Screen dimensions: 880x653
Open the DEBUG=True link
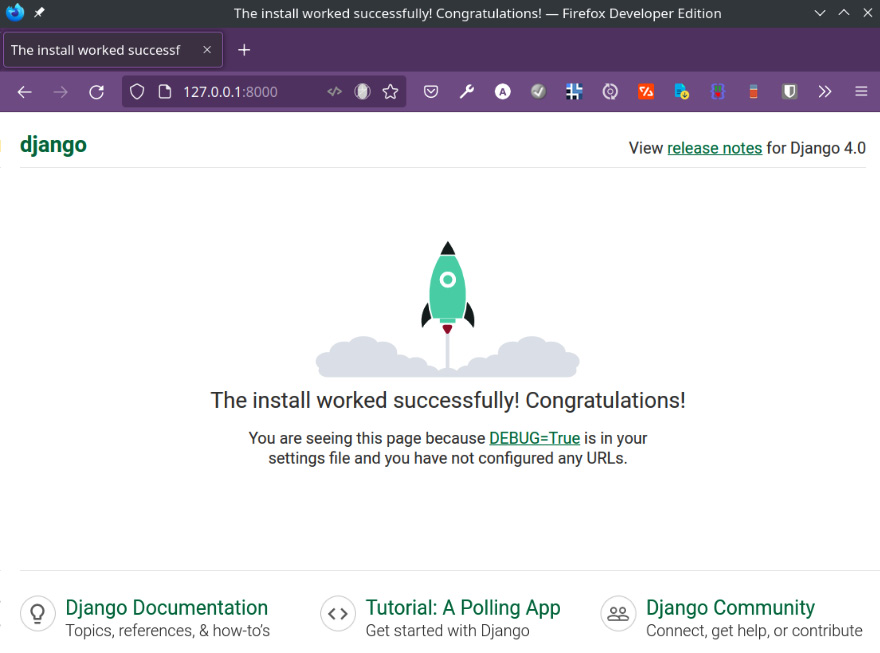pyautogui.click(x=534, y=438)
